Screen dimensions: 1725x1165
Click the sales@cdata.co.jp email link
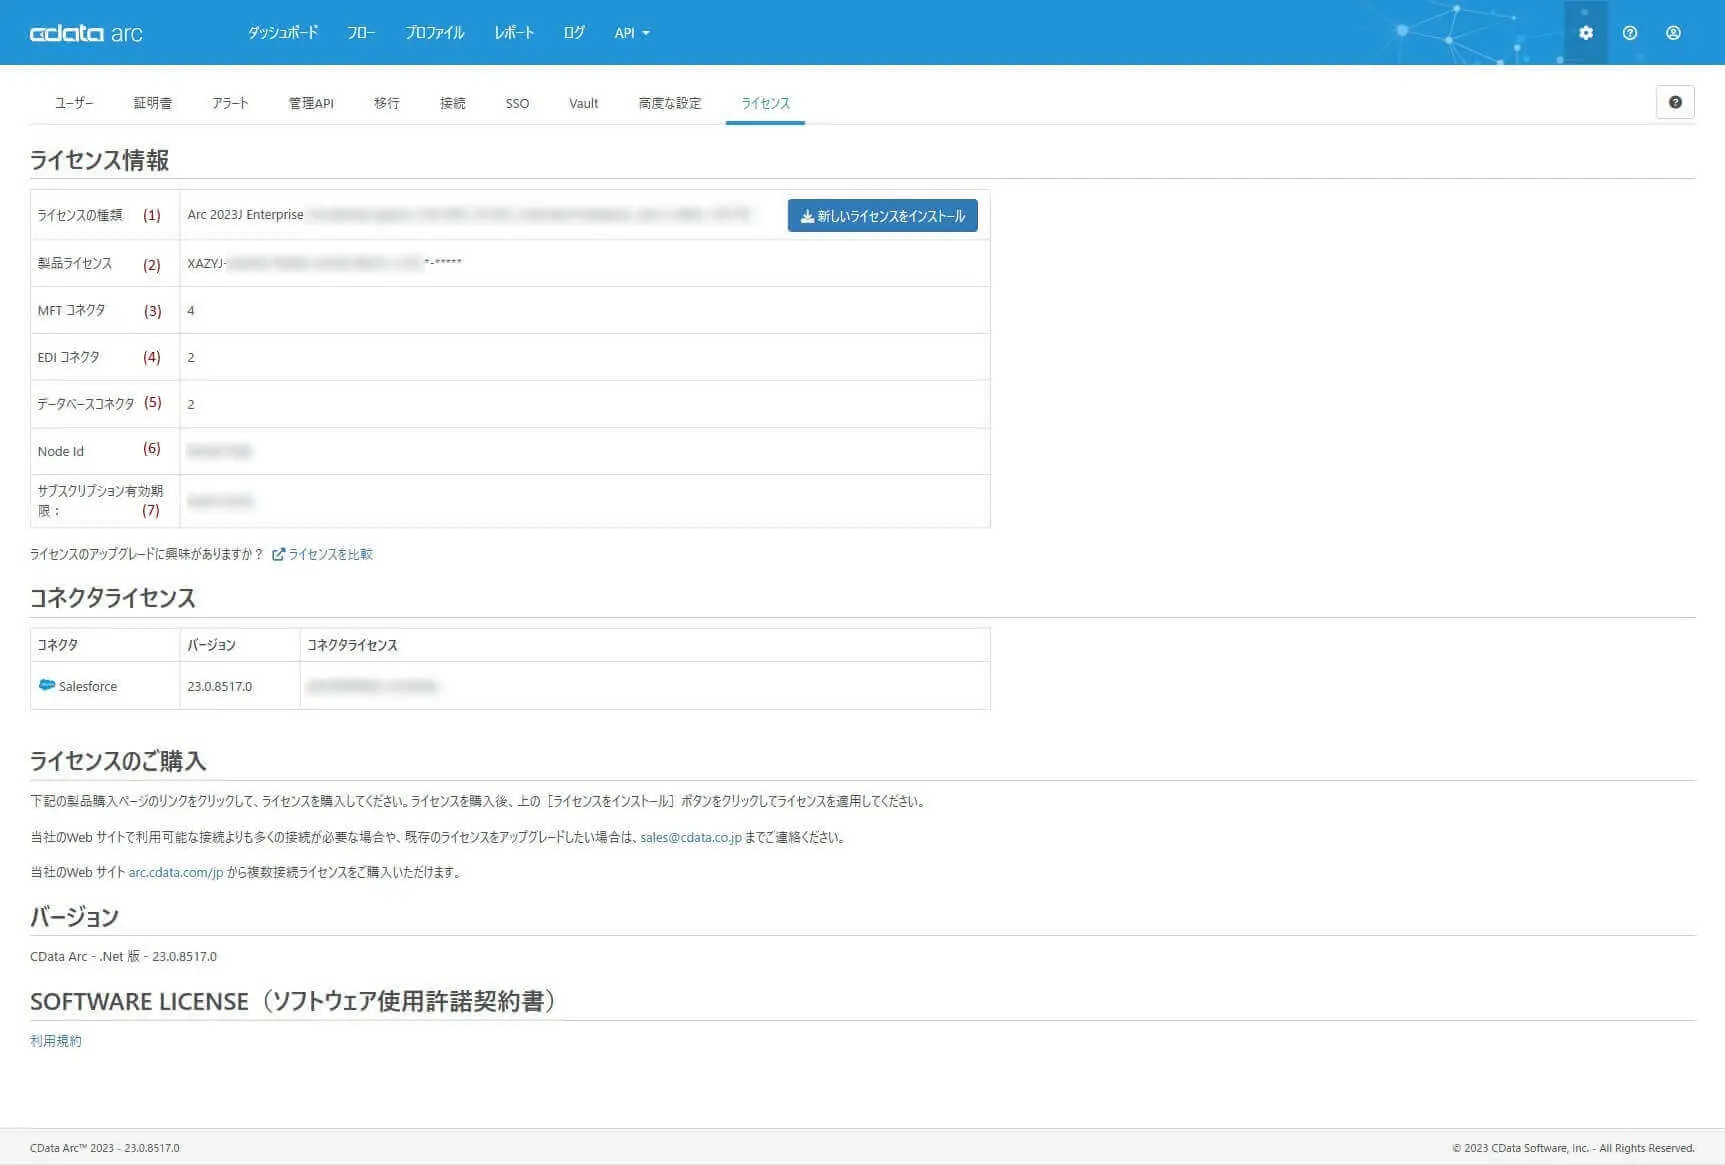tap(691, 837)
